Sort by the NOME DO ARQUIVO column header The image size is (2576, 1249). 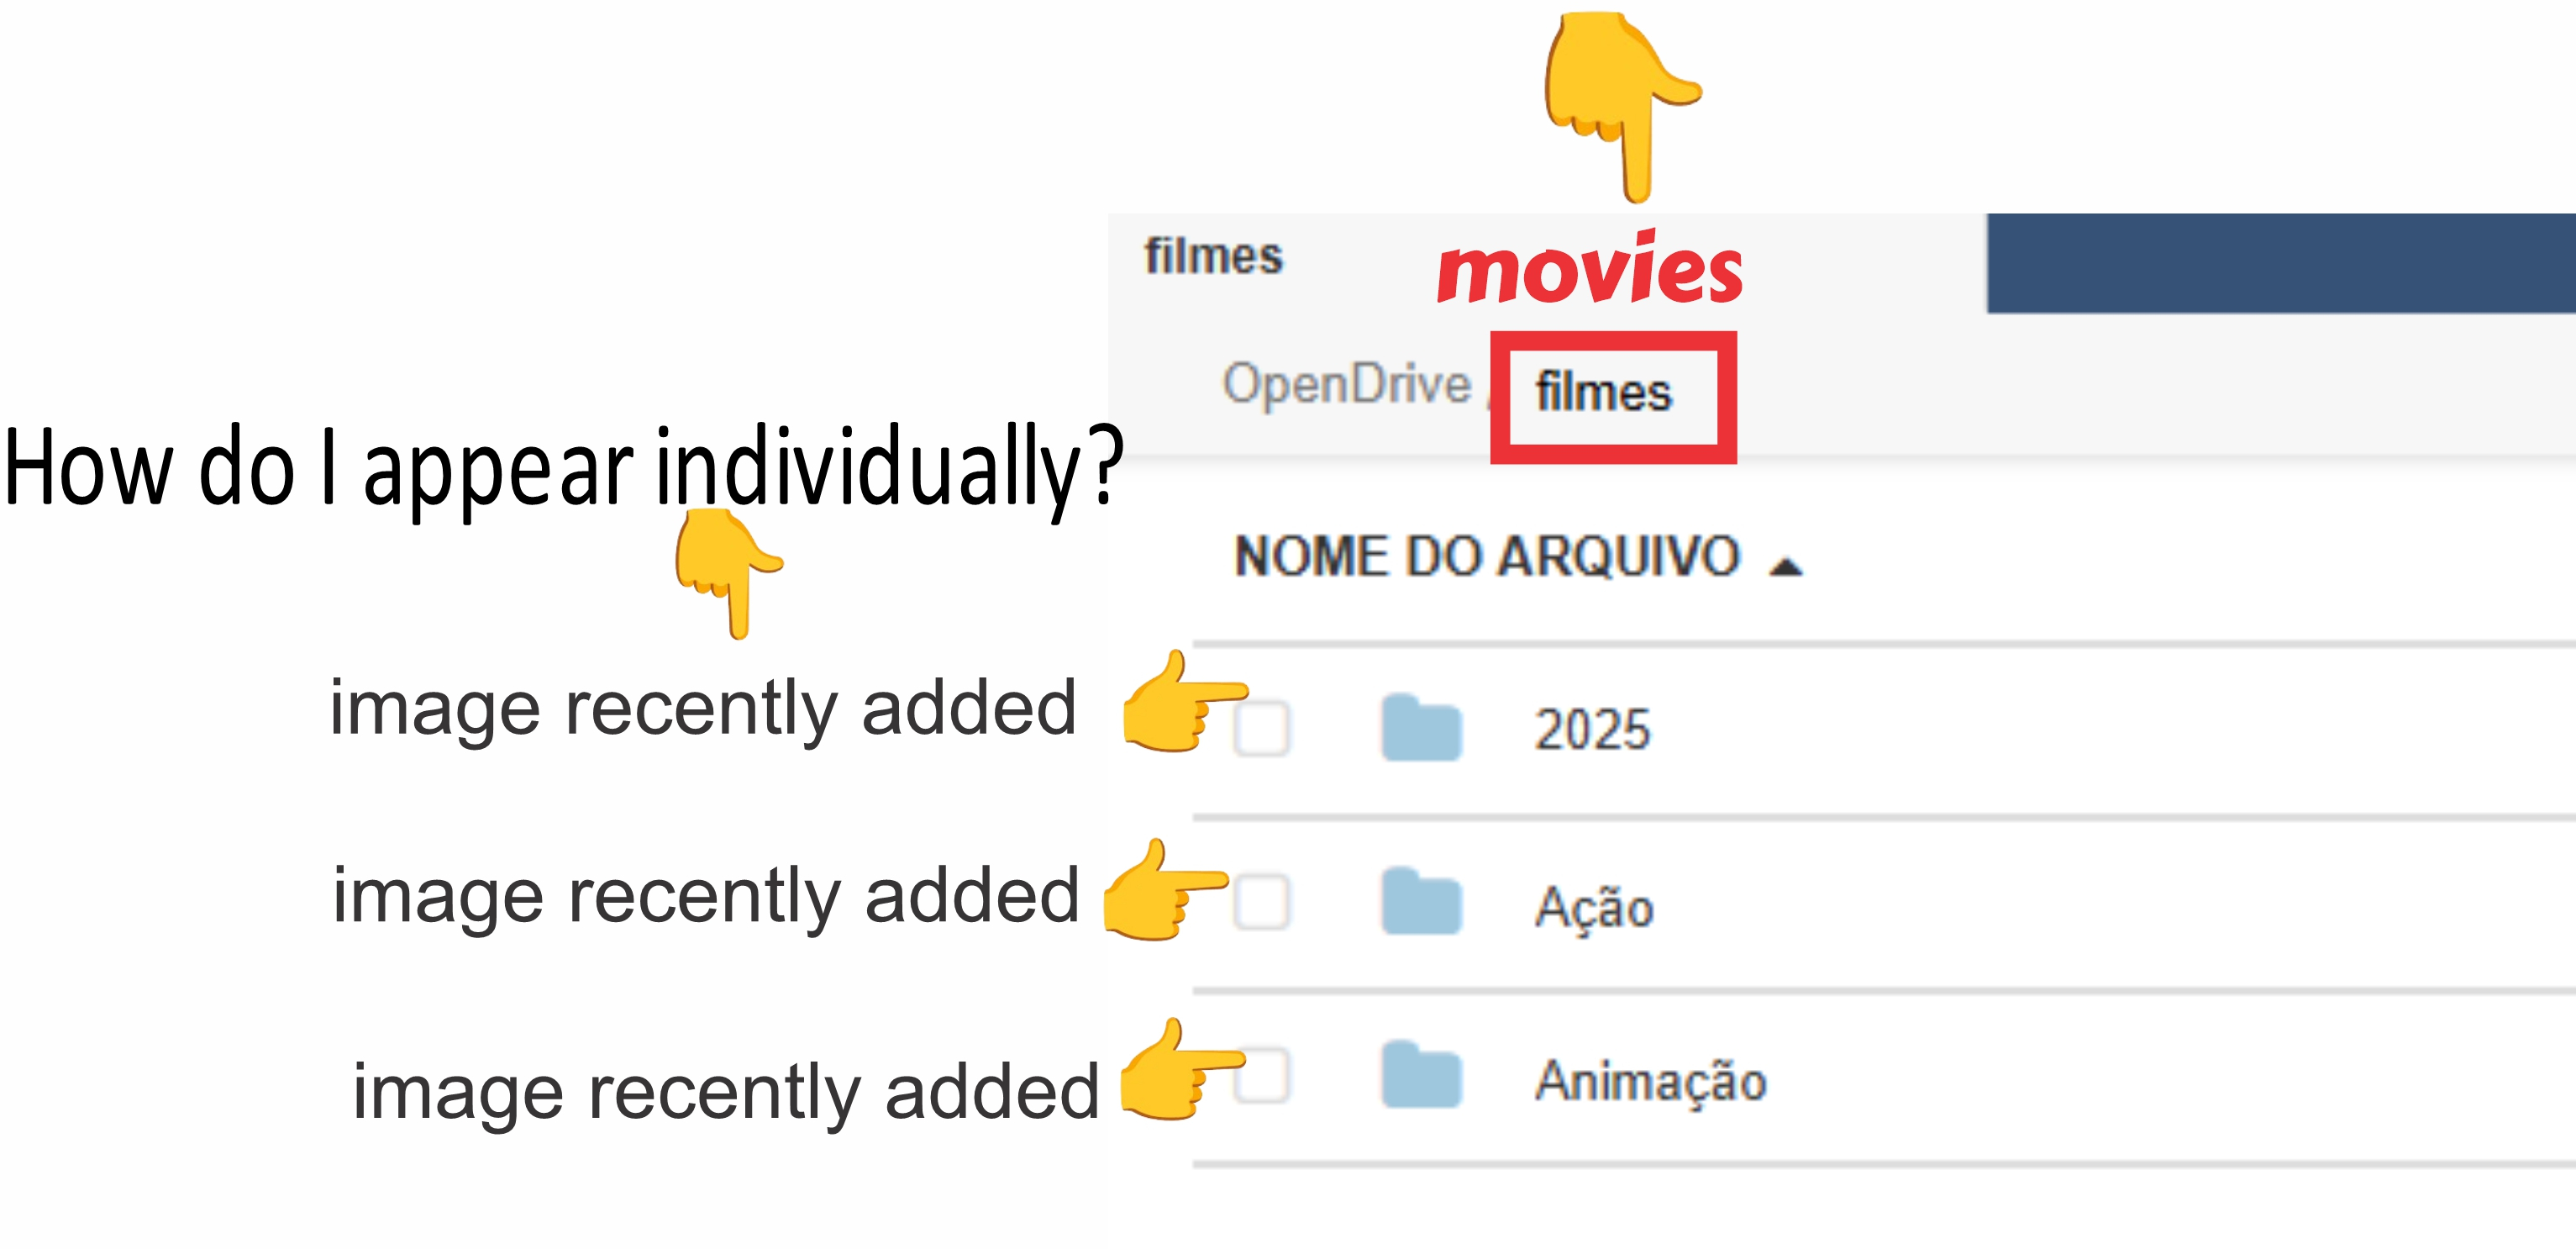1487,557
